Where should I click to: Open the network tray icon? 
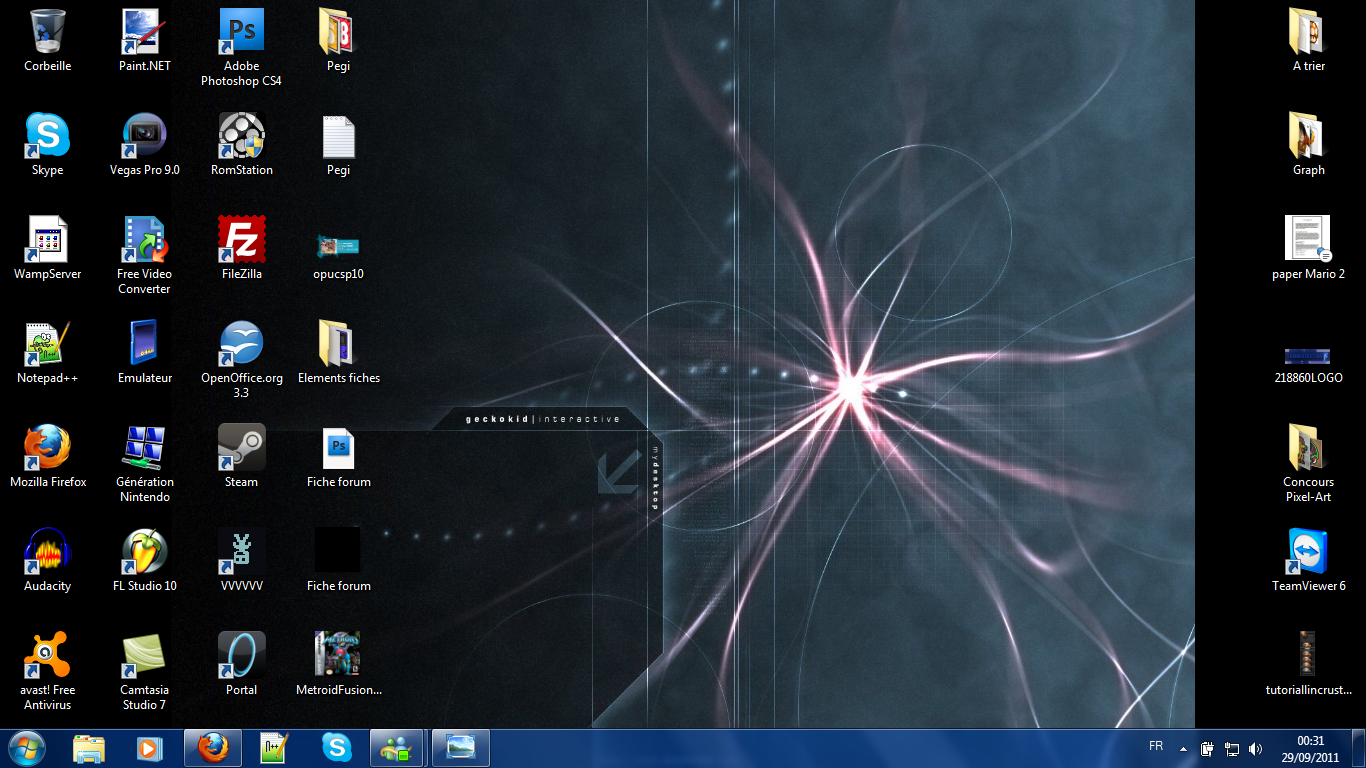(1232, 748)
